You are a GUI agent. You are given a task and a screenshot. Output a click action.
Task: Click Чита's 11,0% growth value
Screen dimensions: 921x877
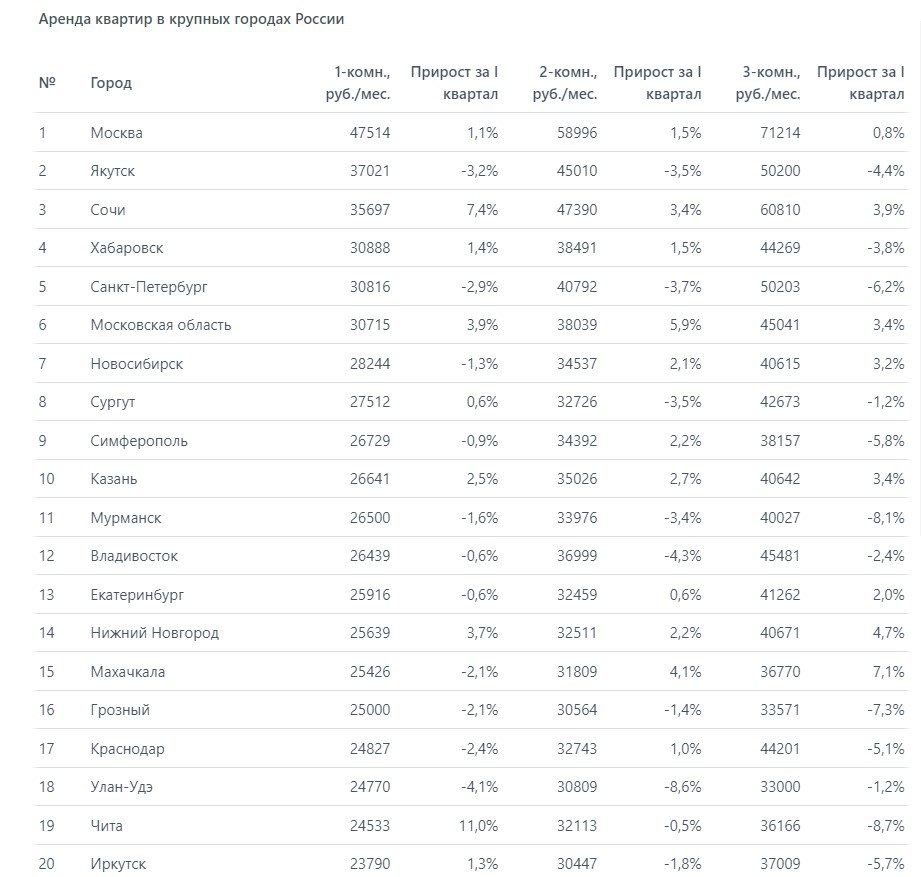477,826
